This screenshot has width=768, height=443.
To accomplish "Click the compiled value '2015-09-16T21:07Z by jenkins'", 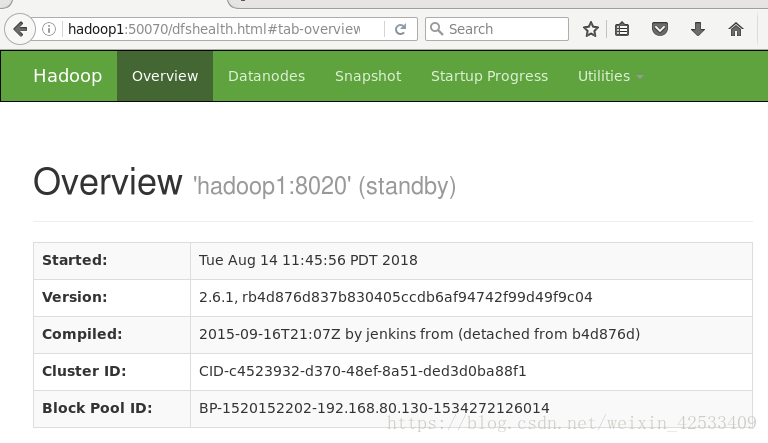I will coord(419,334).
